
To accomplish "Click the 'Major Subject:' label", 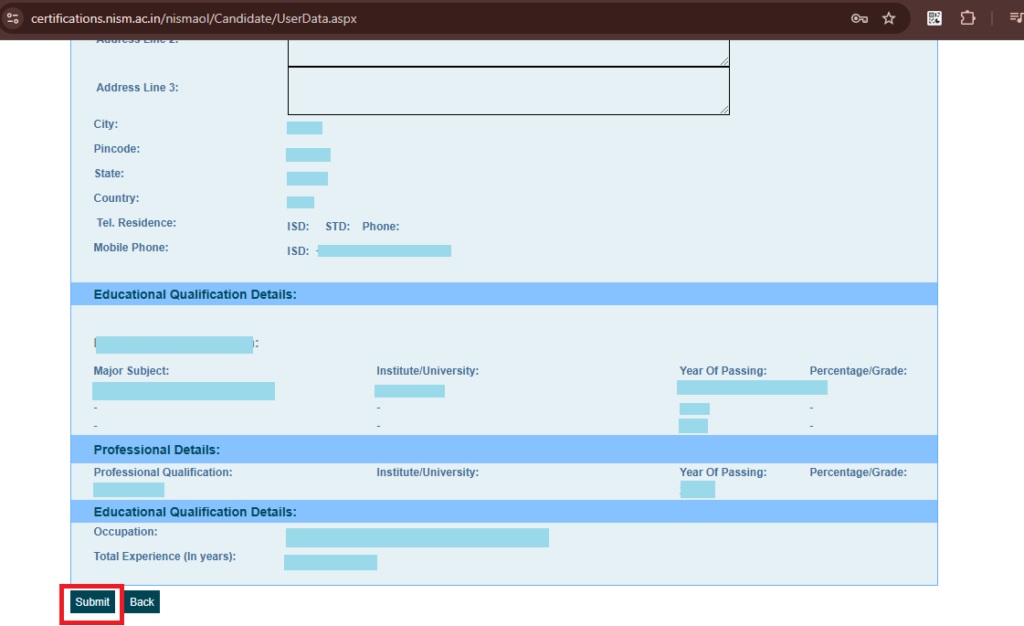I will pos(131,371).
